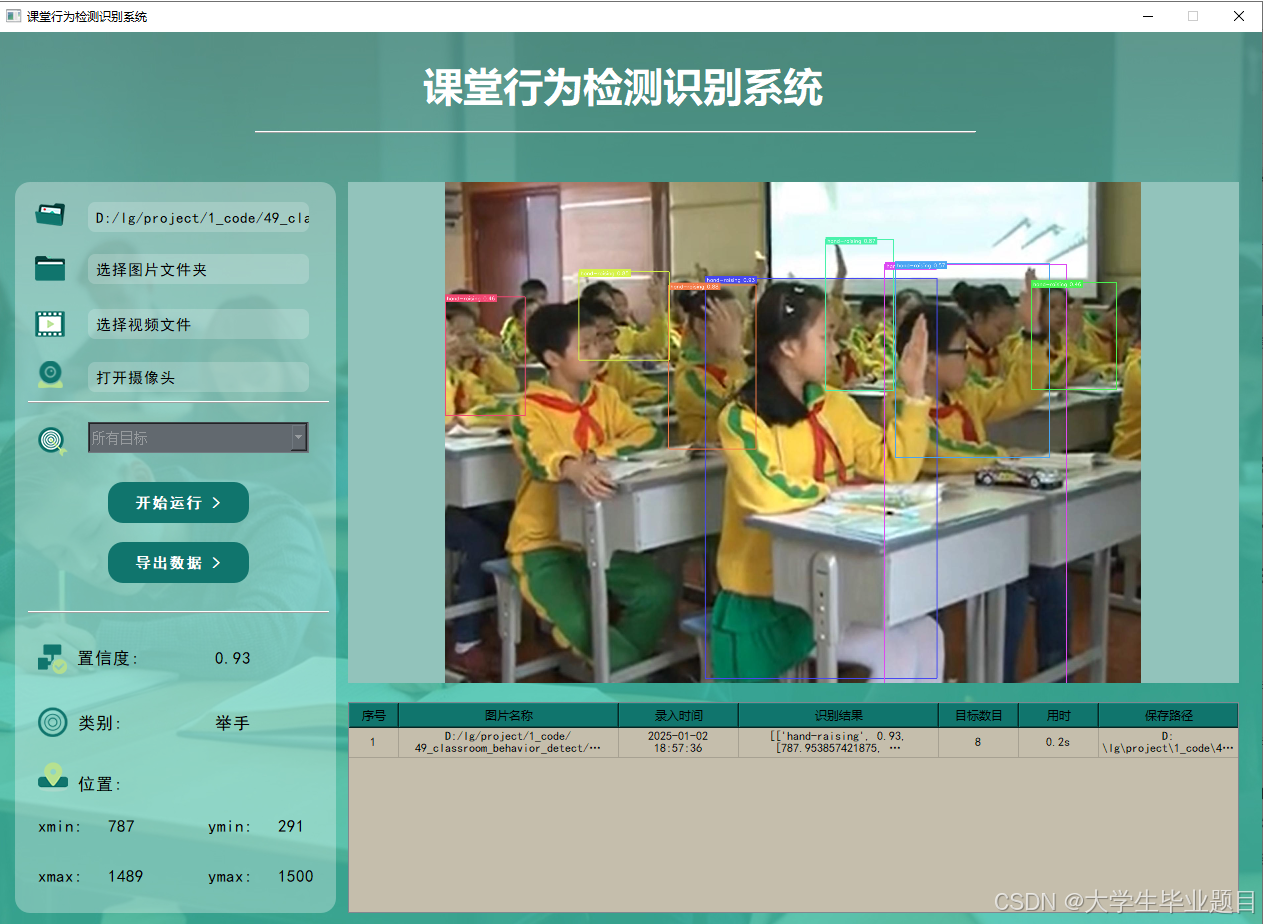Click the 用时 column header
1263x924 pixels.
coord(1058,715)
